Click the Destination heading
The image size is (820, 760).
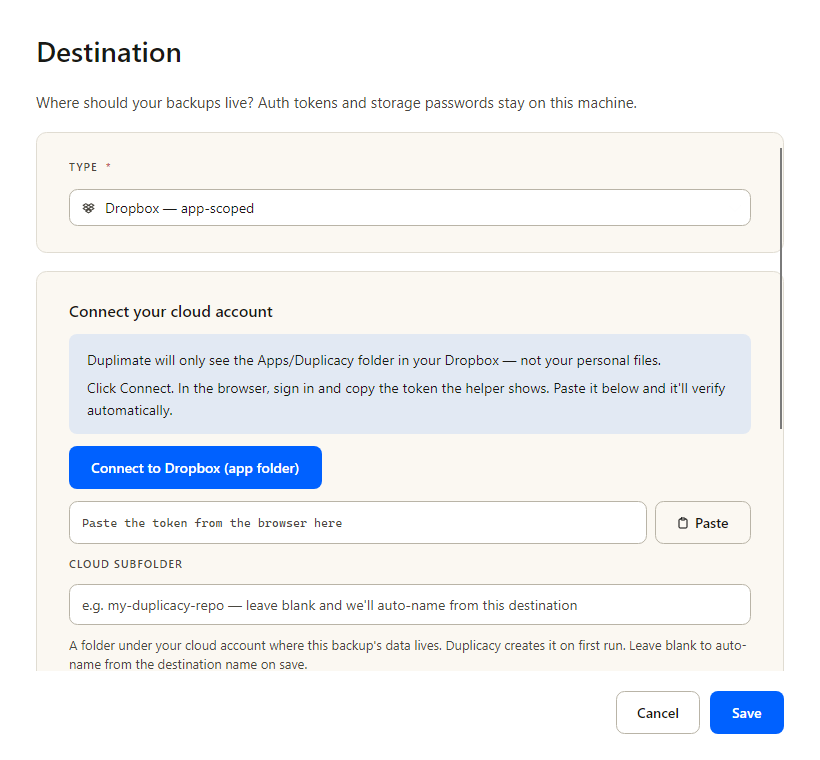(x=109, y=53)
